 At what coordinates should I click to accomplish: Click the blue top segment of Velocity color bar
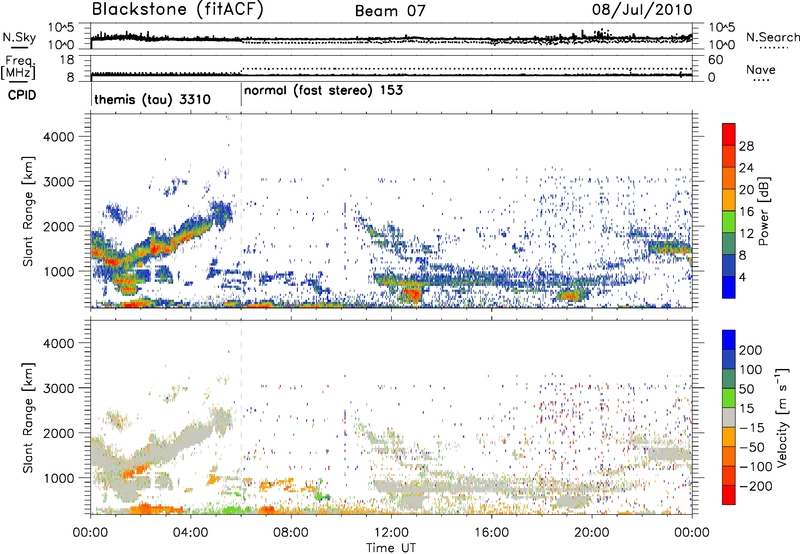tap(729, 340)
